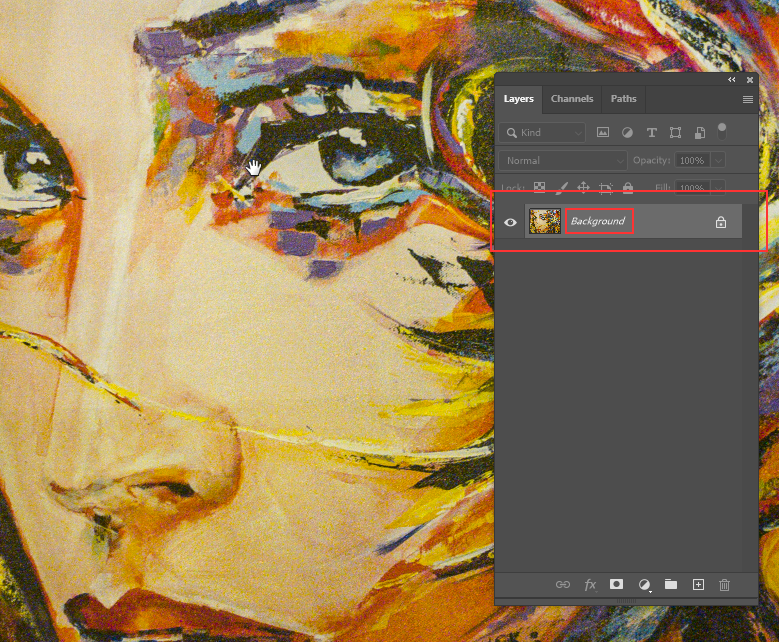Collapse the panel with double-arrow icon

coord(732,80)
